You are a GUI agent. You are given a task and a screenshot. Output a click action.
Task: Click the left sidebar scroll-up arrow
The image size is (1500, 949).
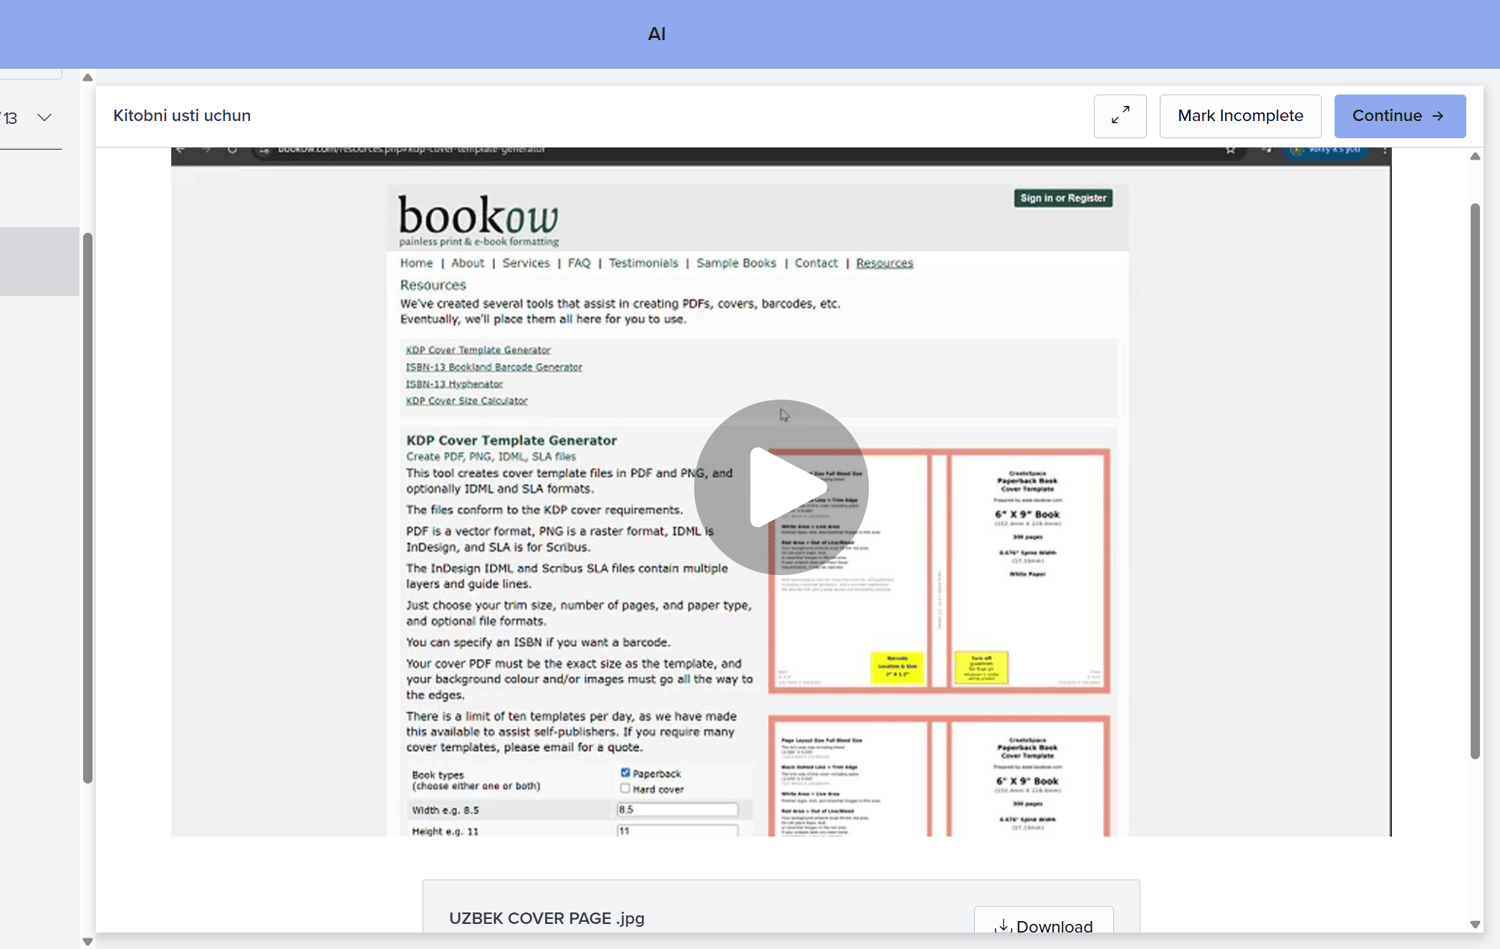click(x=88, y=77)
